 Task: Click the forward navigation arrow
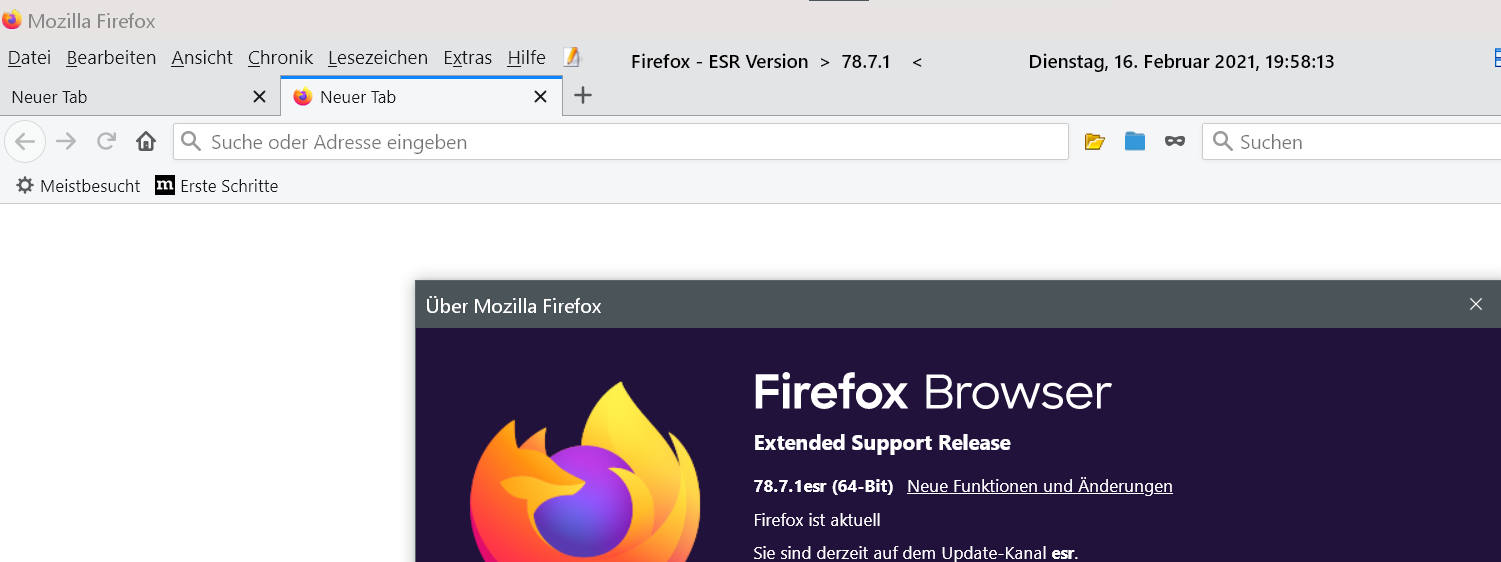(x=66, y=142)
